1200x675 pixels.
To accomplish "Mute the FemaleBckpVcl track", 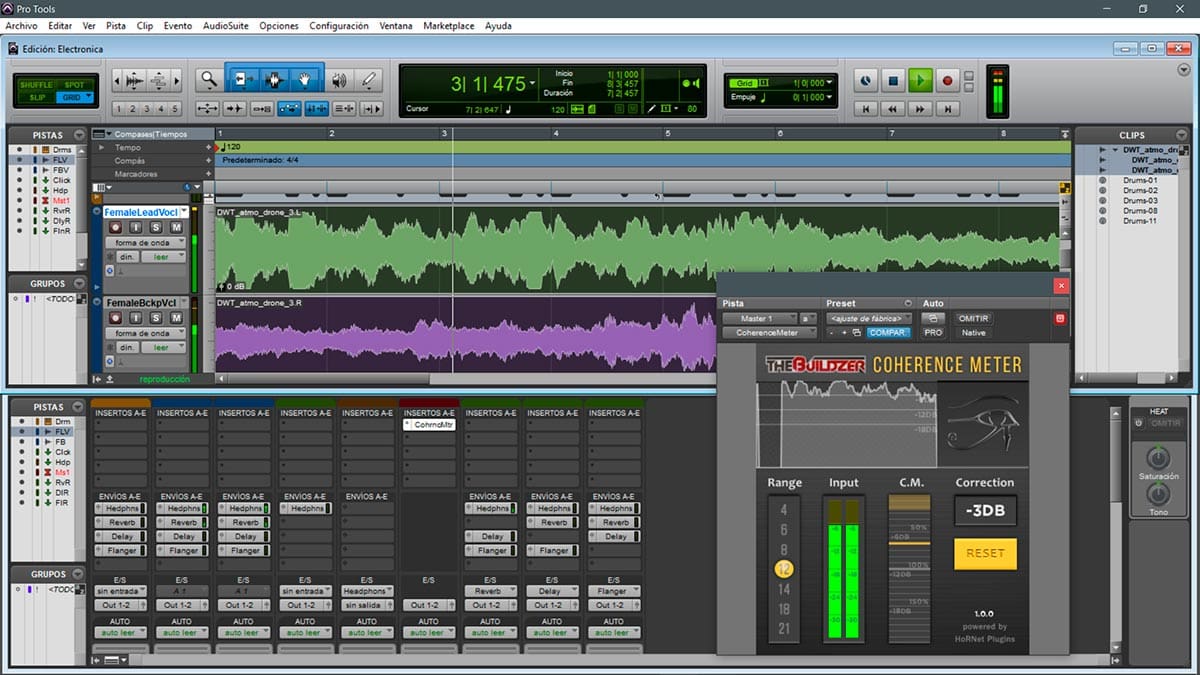I will [x=176, y=318].
